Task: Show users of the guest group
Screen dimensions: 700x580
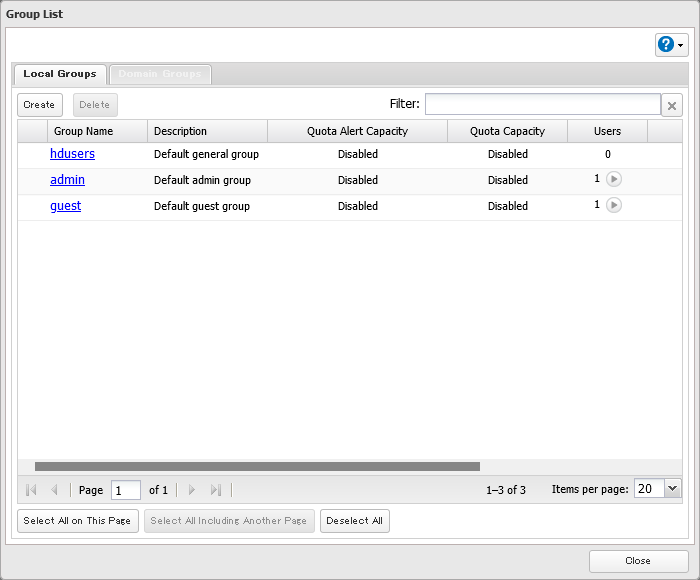Action: tap(614, 205)
